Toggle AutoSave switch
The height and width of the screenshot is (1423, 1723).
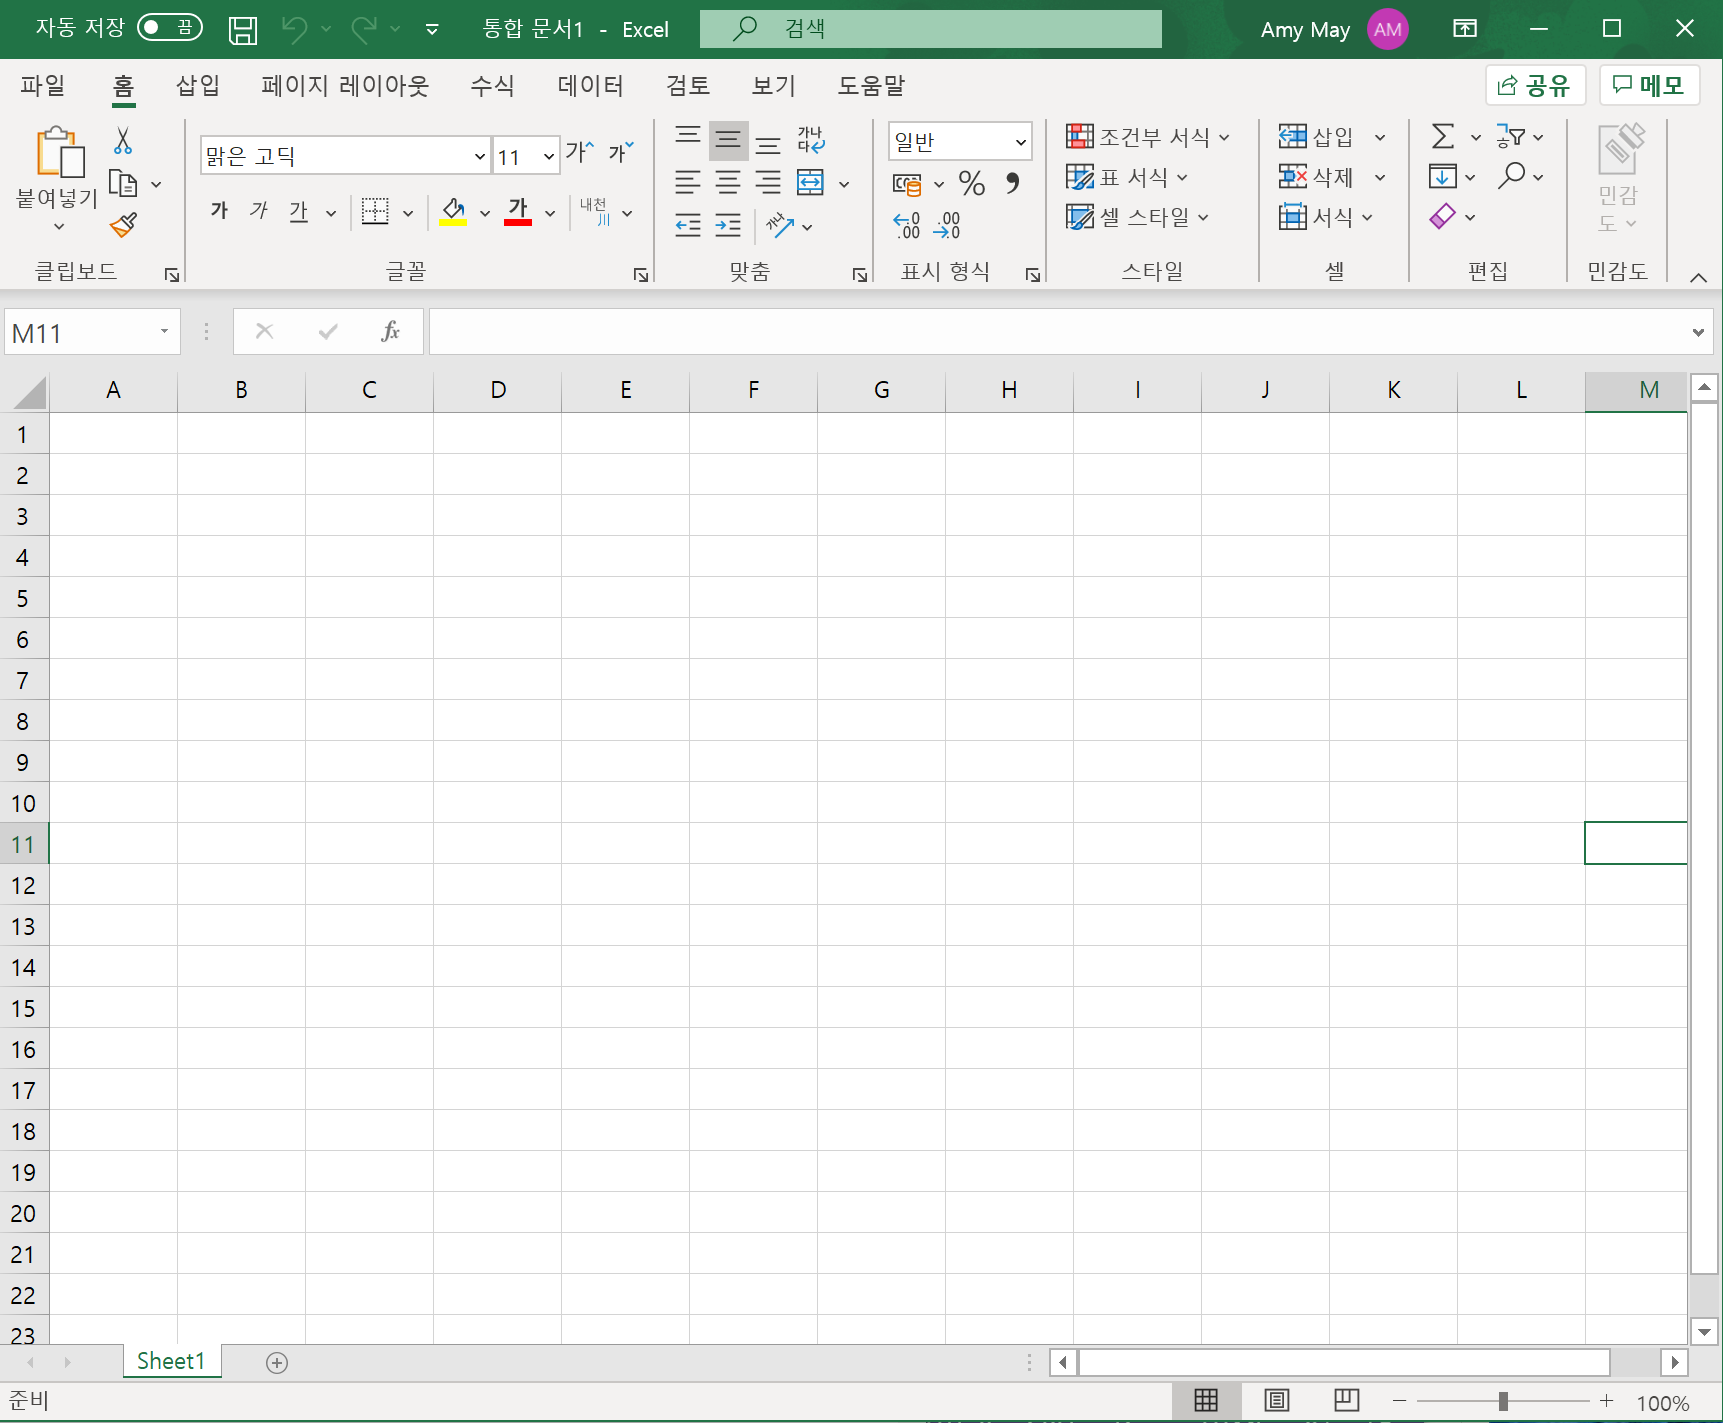pos(170,27)
